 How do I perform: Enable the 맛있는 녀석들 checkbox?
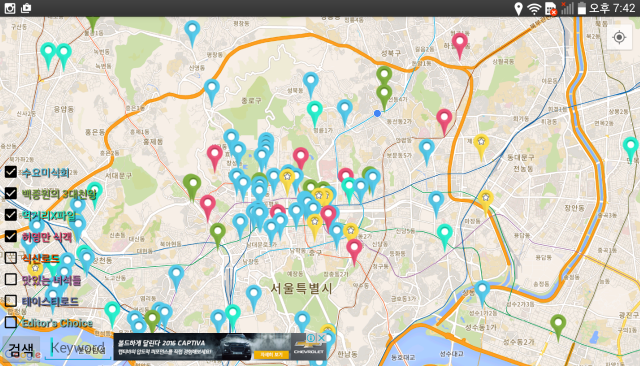click(x=11, y=279)
